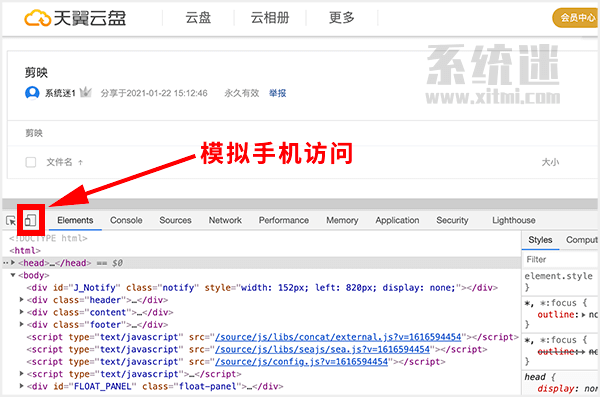Select the DOCTYPE html line

pos(48,238)
